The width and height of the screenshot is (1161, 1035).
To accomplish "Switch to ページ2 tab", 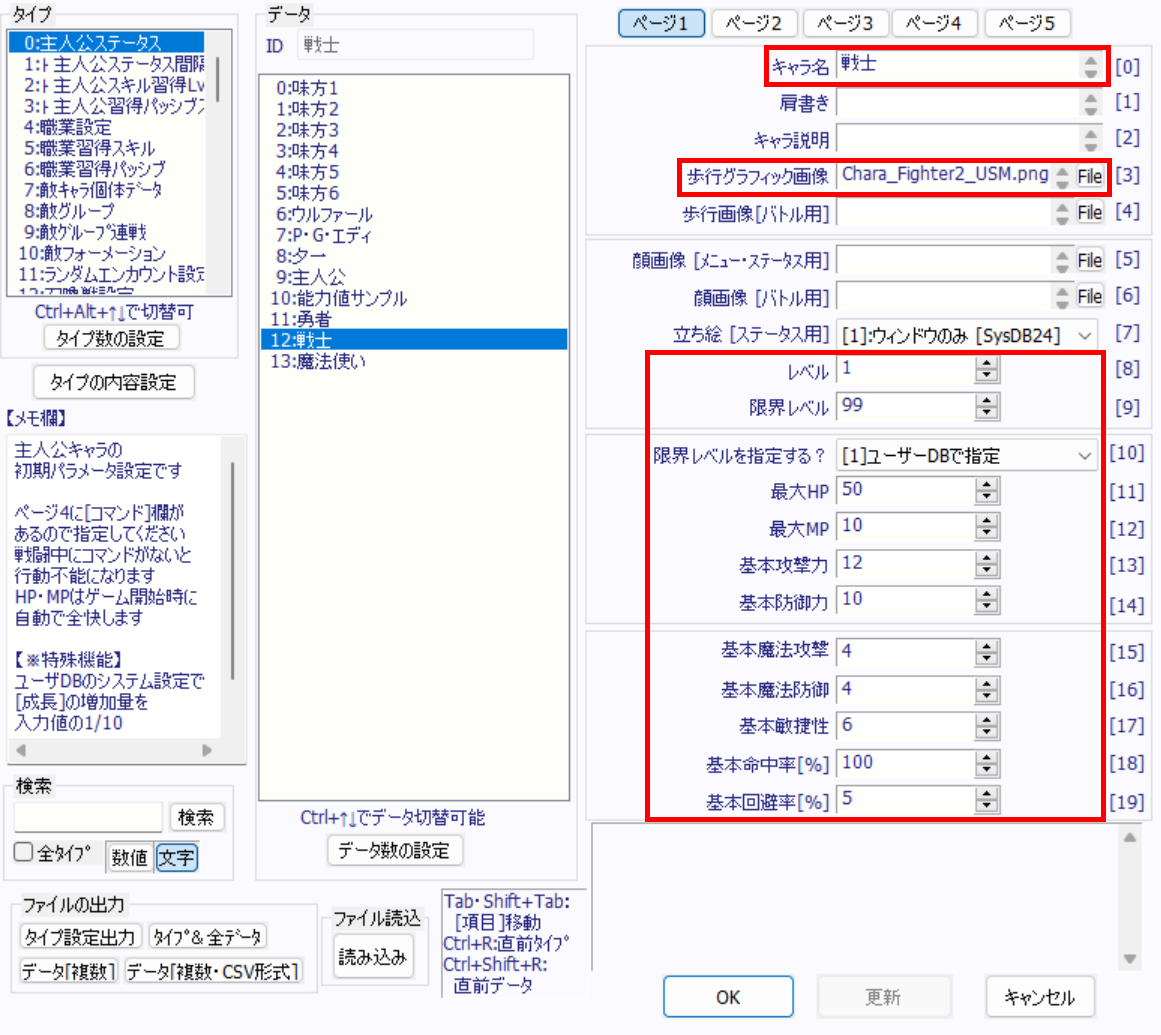I will click(754, 22).
